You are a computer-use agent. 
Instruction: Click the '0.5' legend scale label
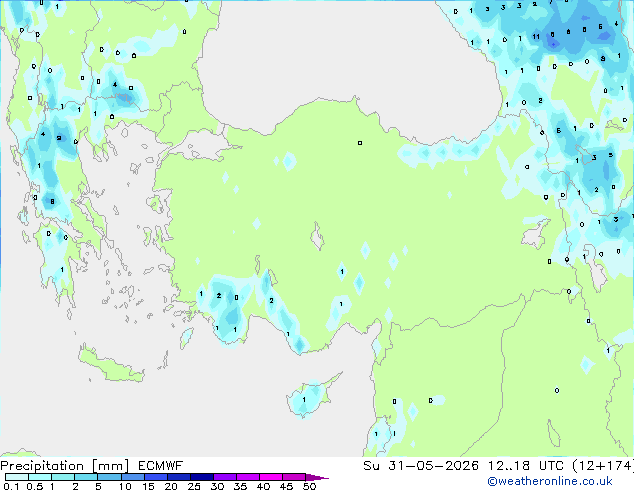(x=34, y=486)
